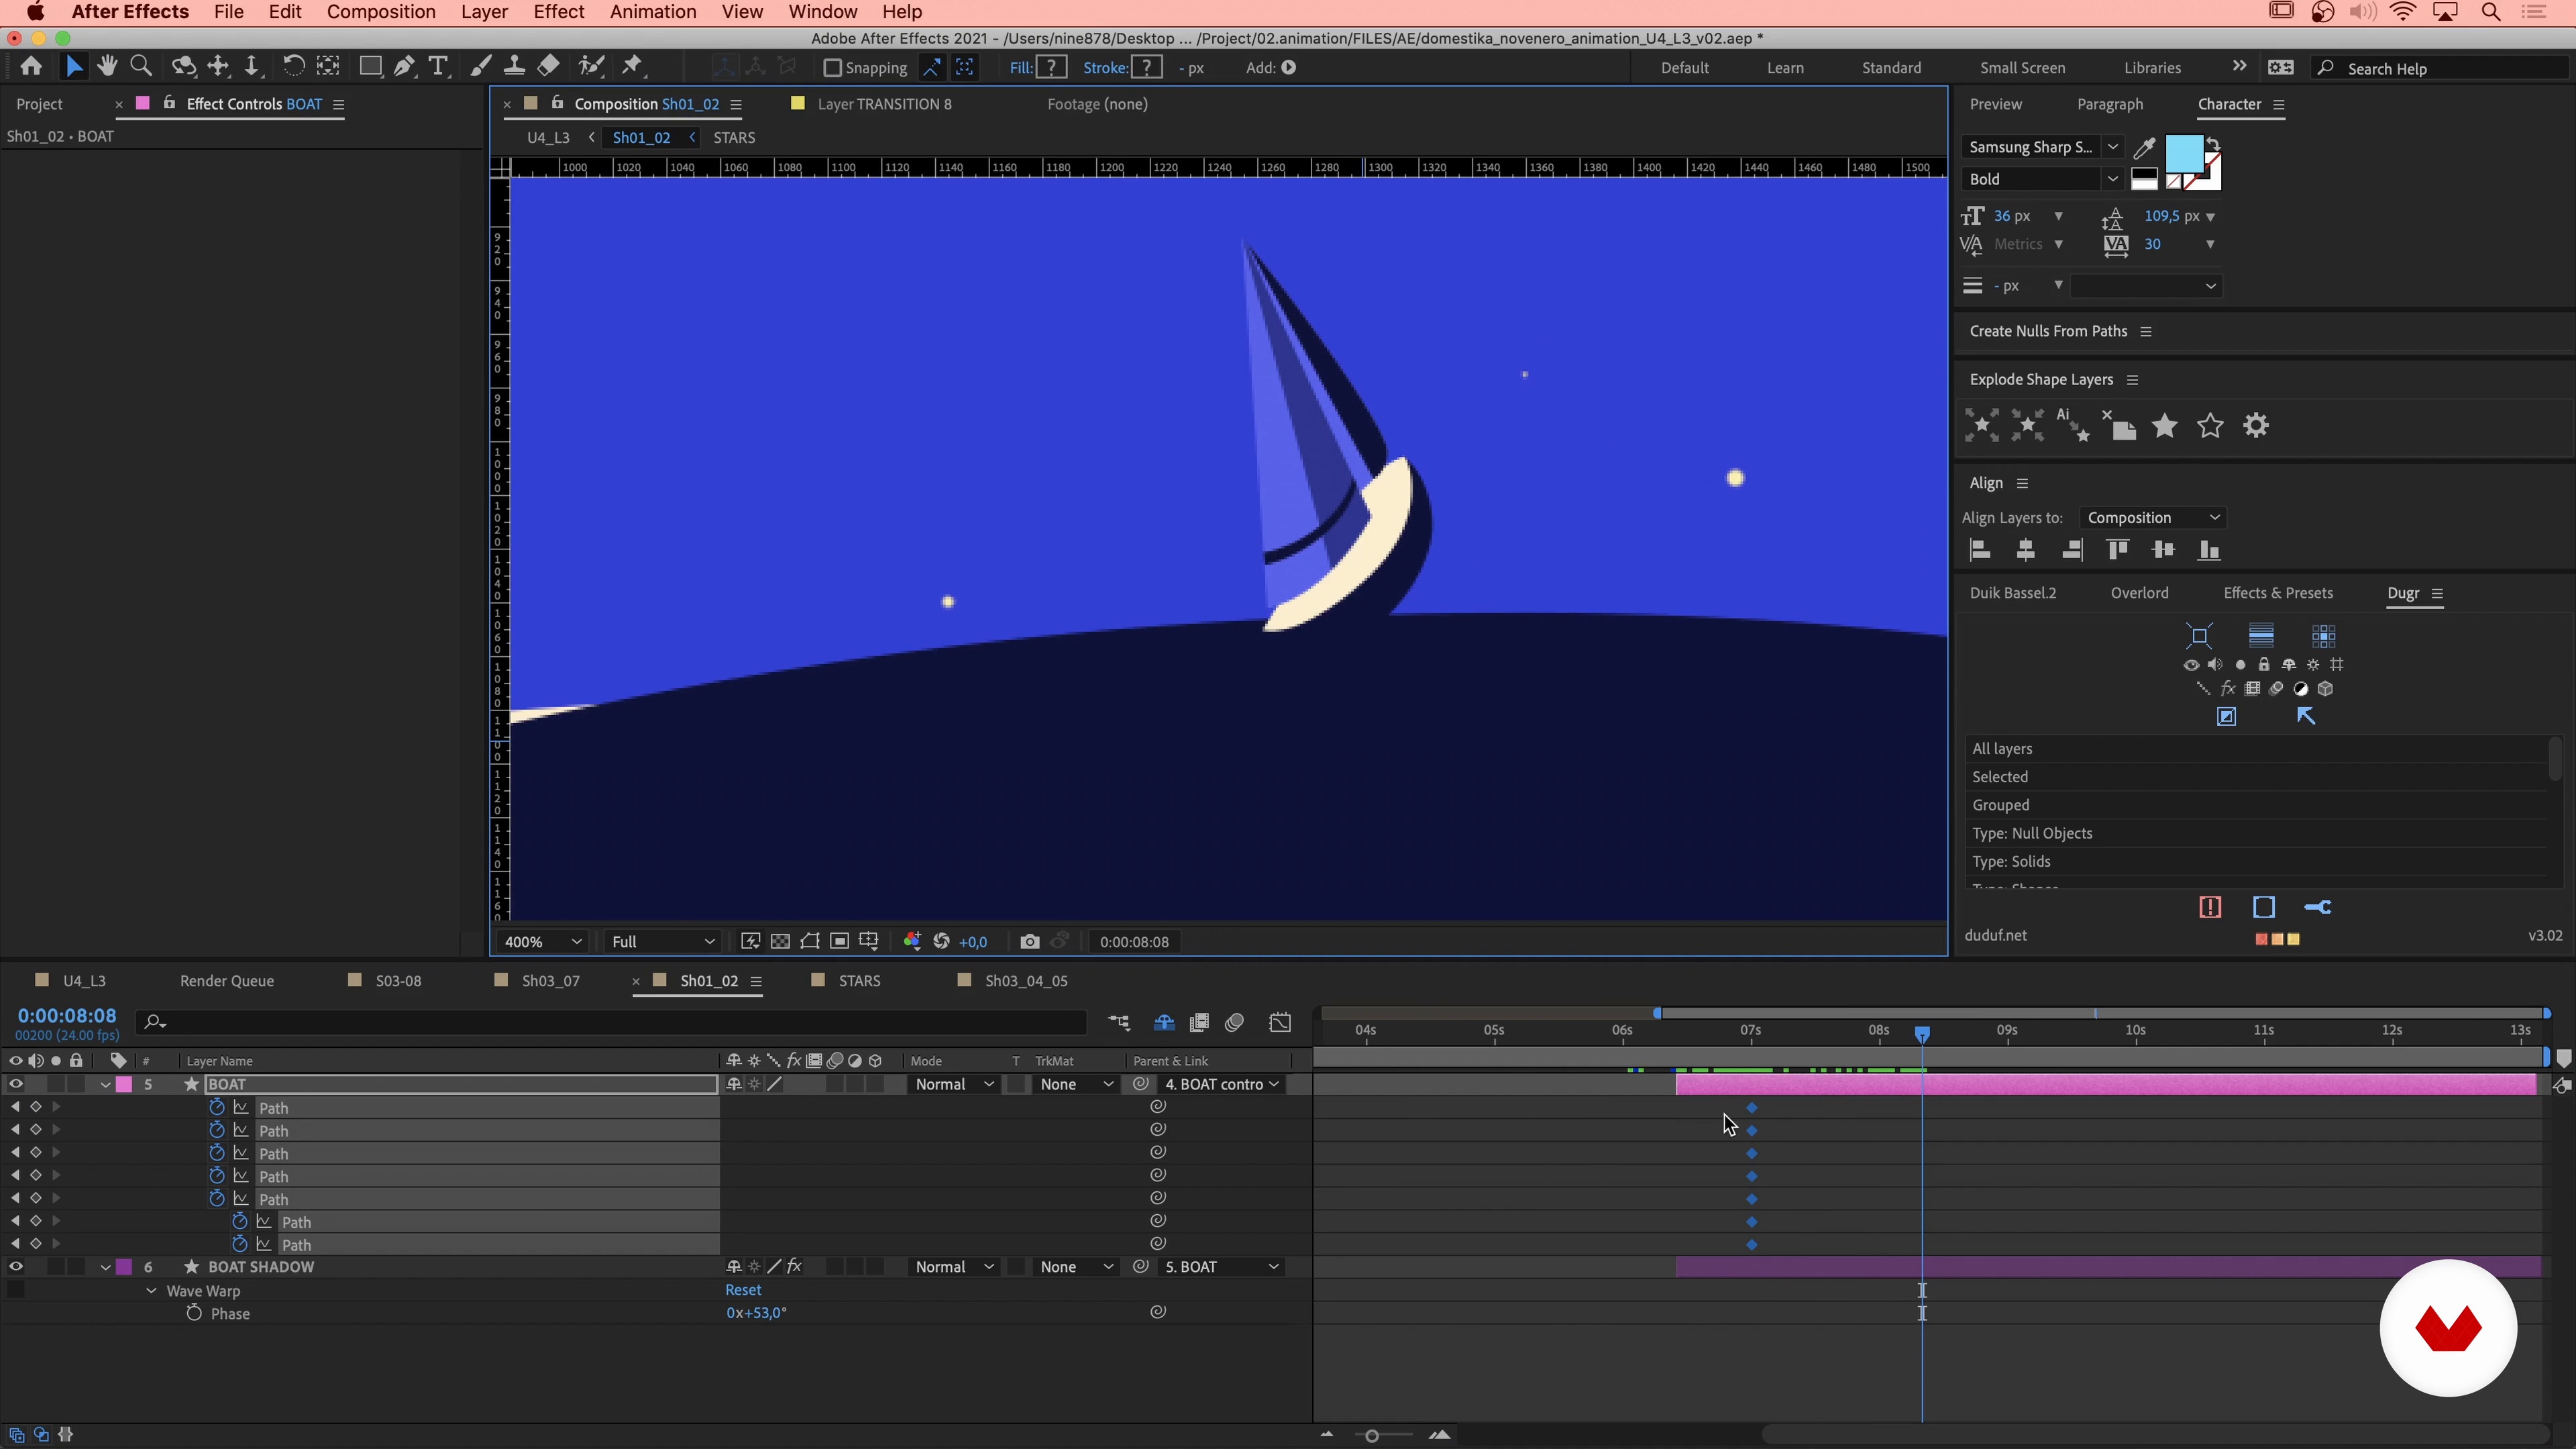Click Reset for the Wave Warp effect

coord(743,1290)
